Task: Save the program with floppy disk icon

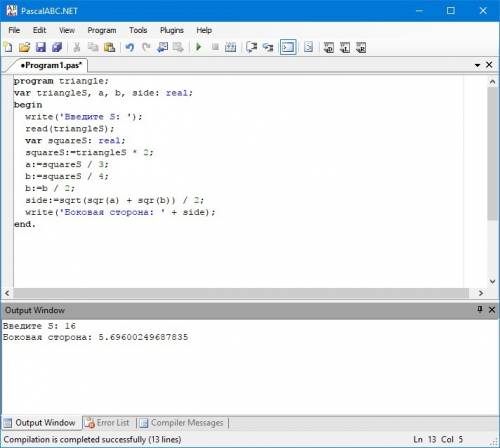Action: [x=41, y=47]
